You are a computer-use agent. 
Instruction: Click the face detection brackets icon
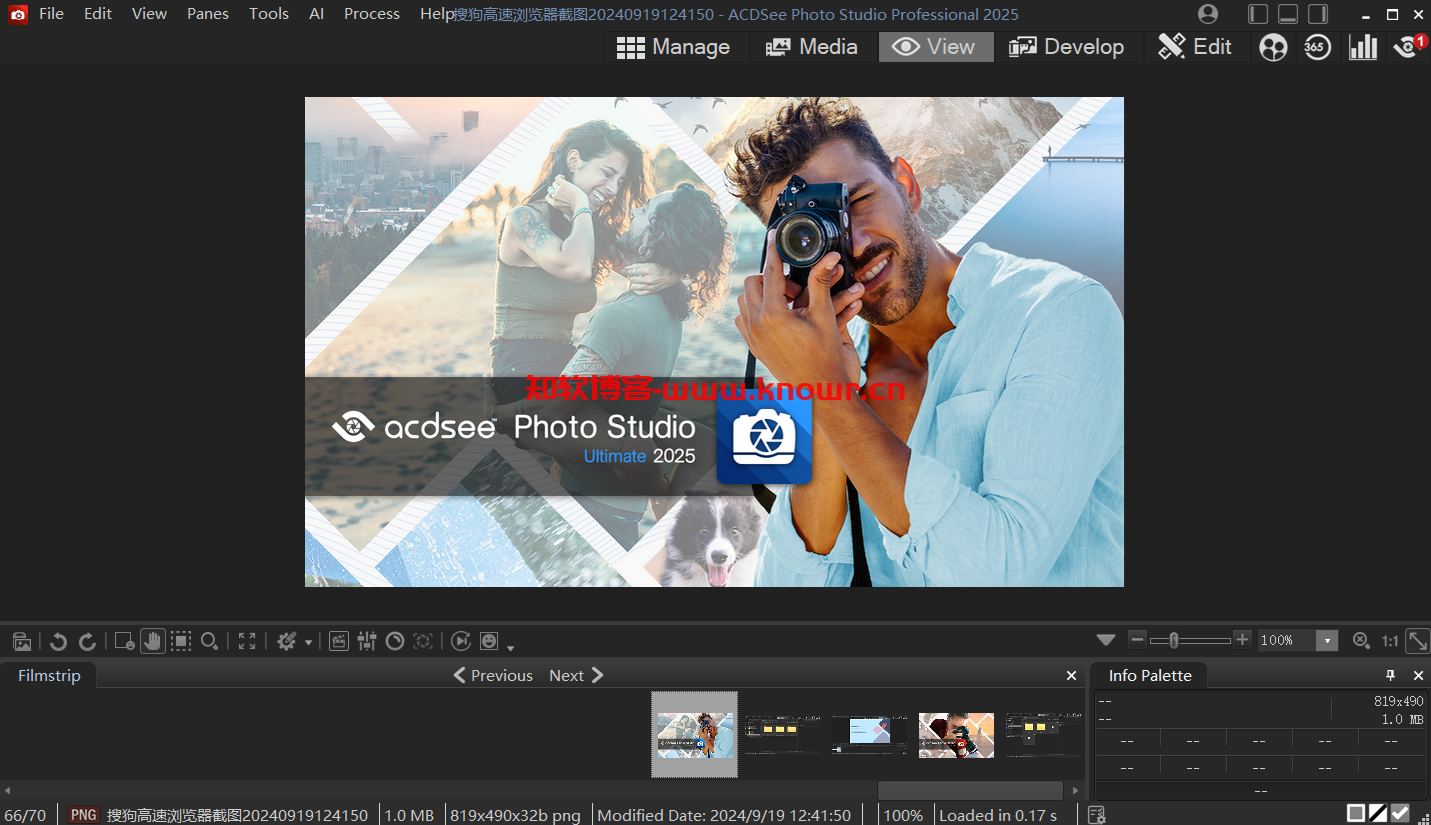click(423, 641)
